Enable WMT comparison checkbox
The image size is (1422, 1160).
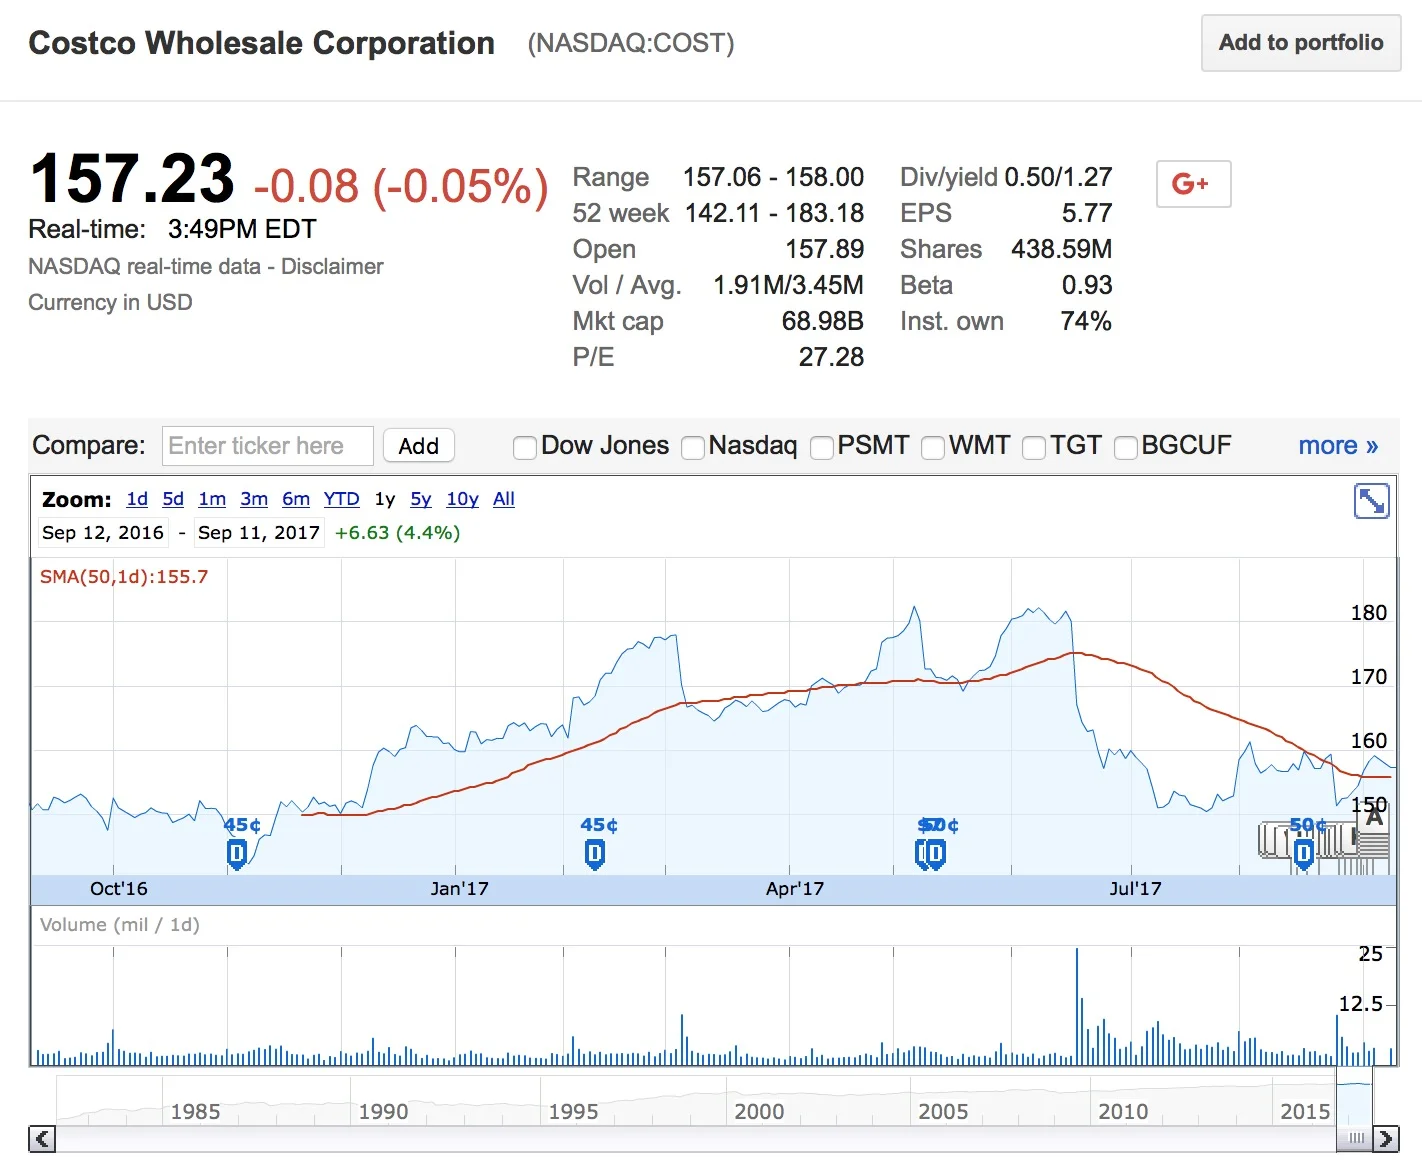[x=932, y=447]
